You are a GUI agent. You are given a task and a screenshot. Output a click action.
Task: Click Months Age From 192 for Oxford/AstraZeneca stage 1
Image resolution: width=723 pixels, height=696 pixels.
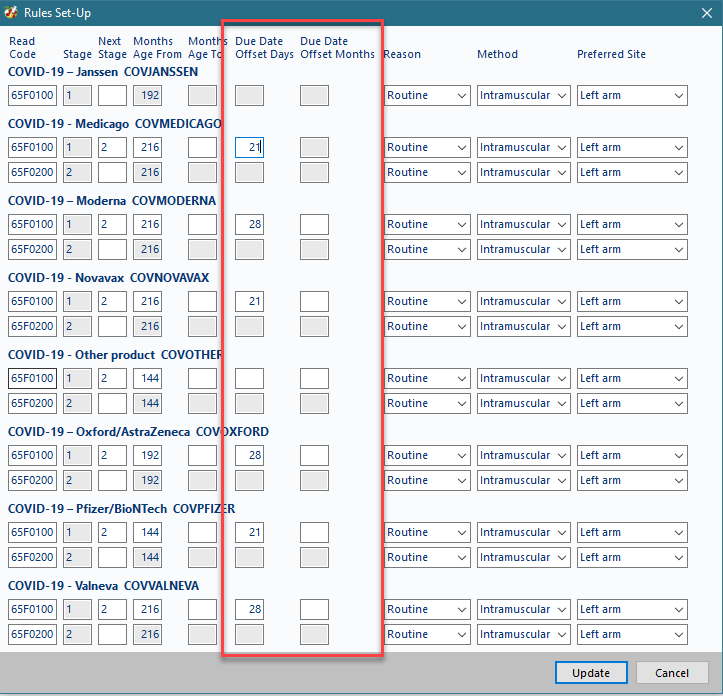pos(148,456)
